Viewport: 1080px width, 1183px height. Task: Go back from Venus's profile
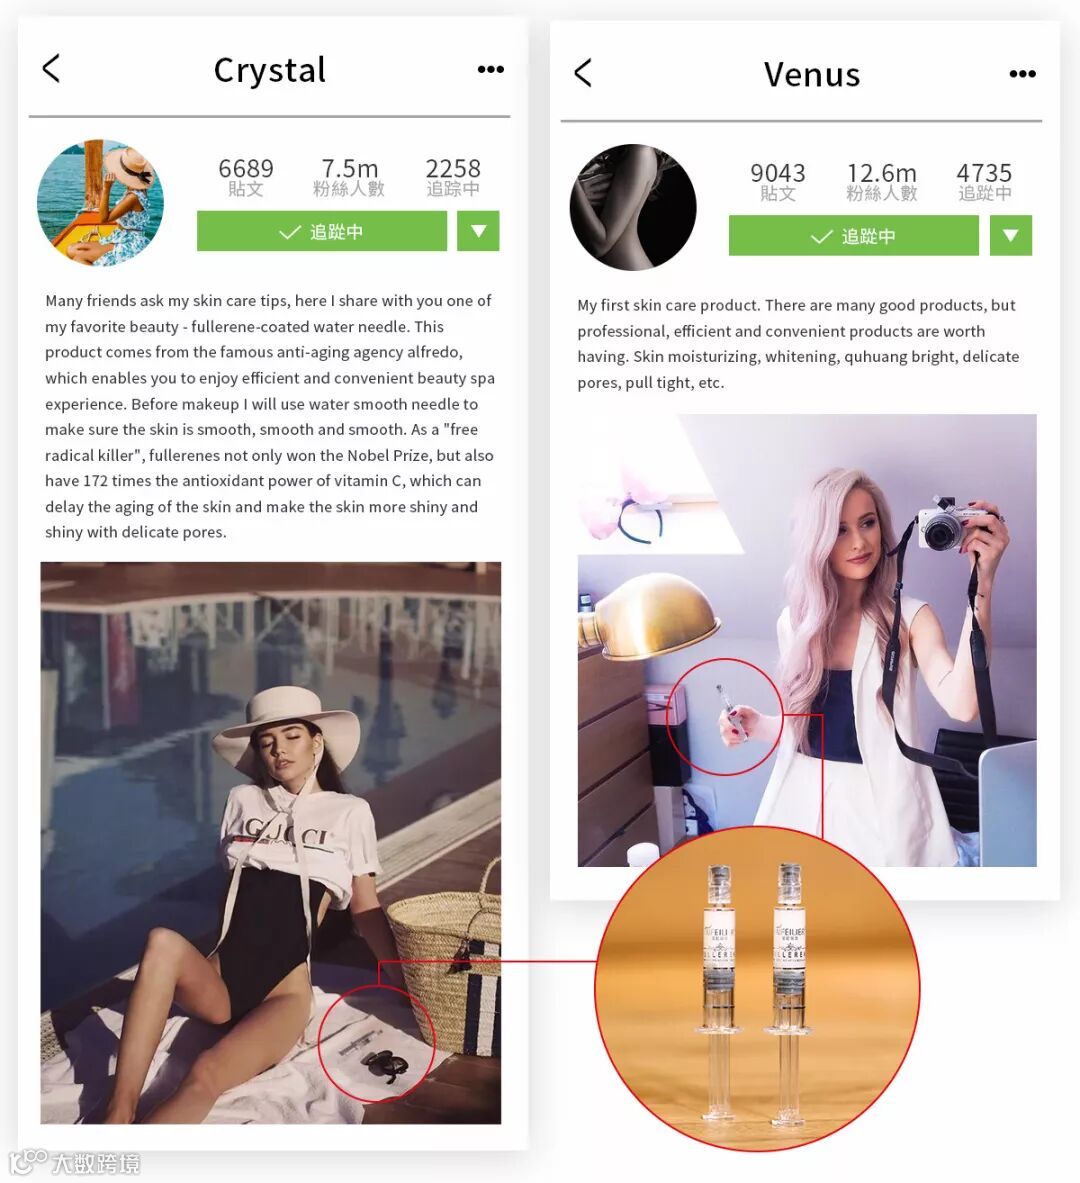coord(583,73)
